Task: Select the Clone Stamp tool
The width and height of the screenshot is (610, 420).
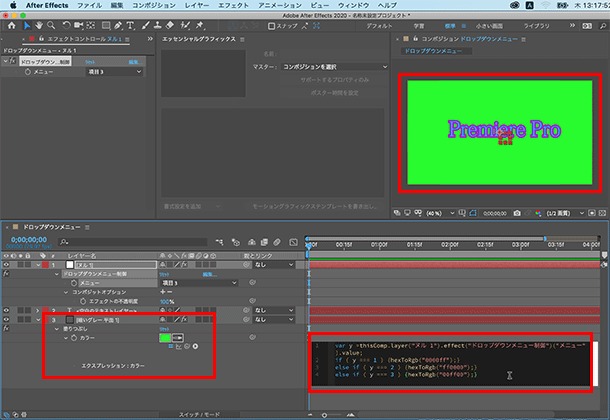Action: (x=158, y=26)
